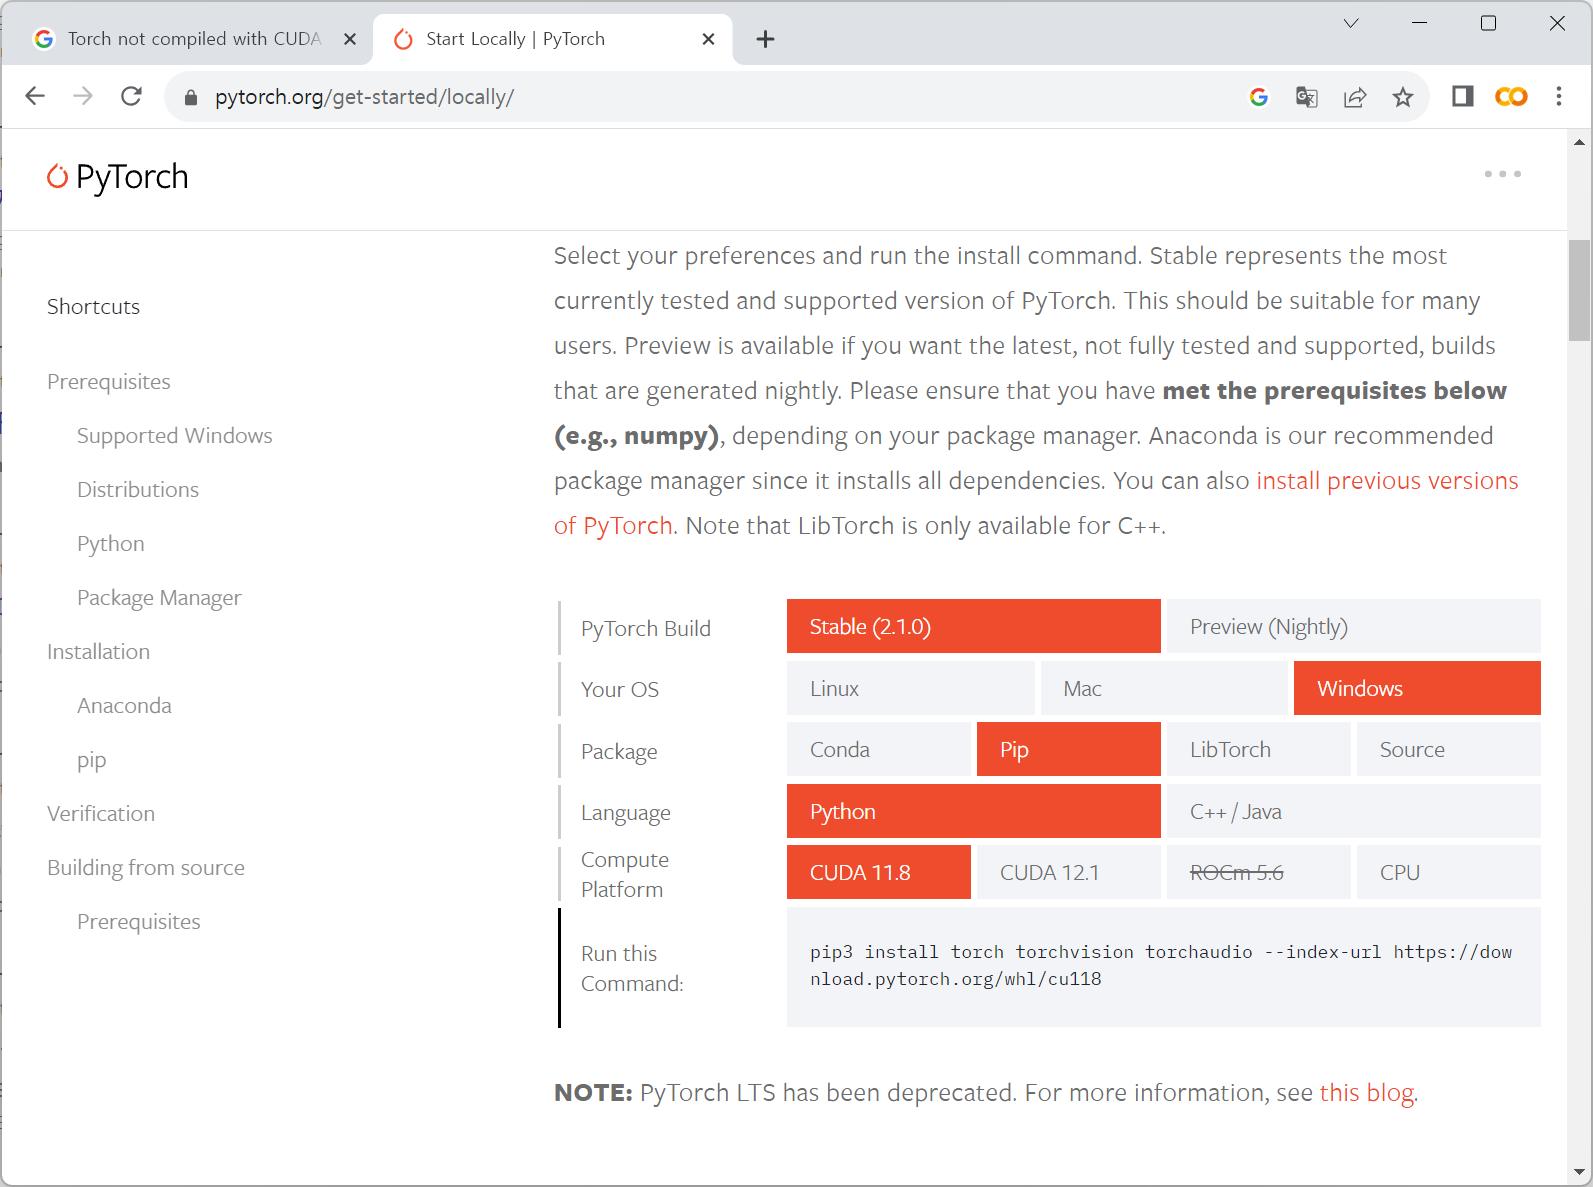This screenshot has width=1593, height=1187.
Task: Jump to Building from source section
Action: tap(146, 868)
